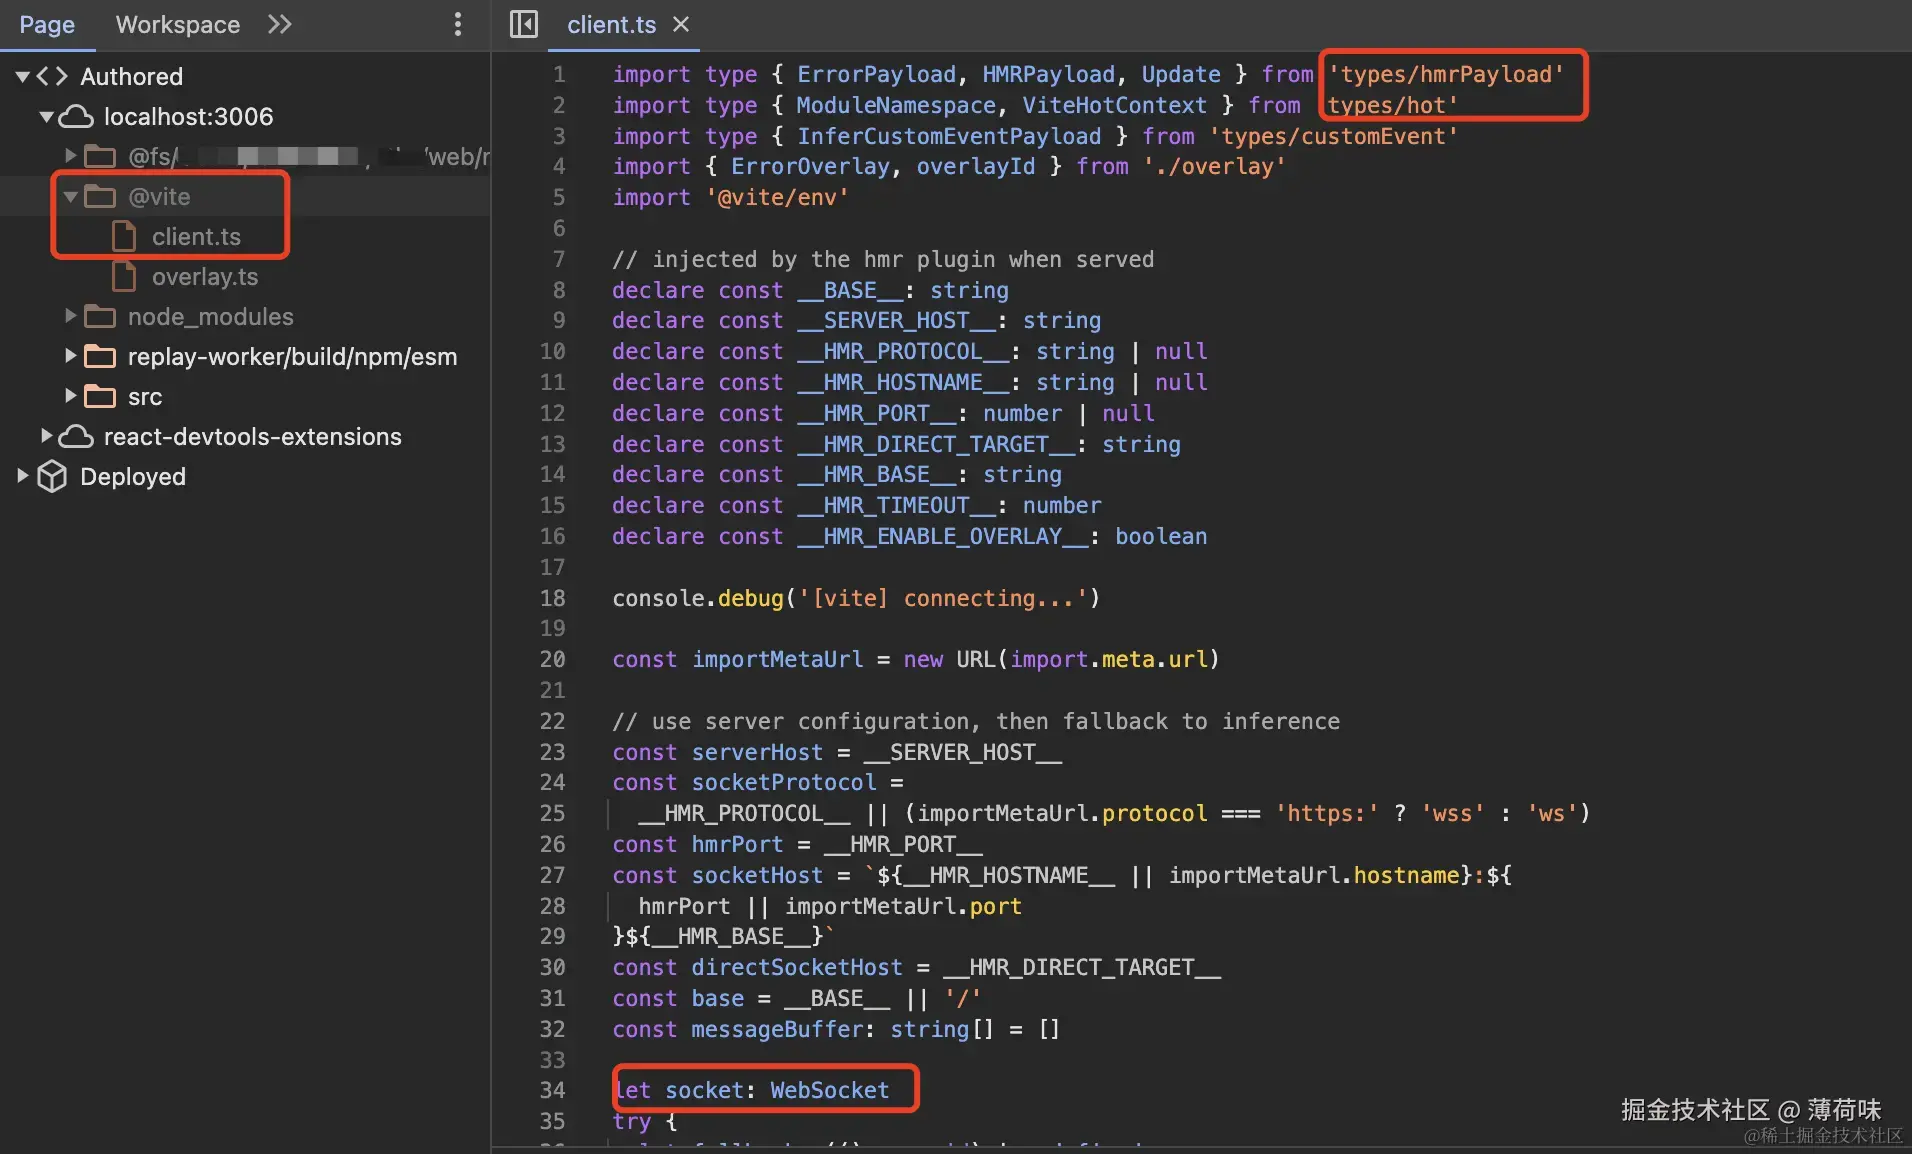
Task: Click the @fs folder icon
Action: coord(99,156)
